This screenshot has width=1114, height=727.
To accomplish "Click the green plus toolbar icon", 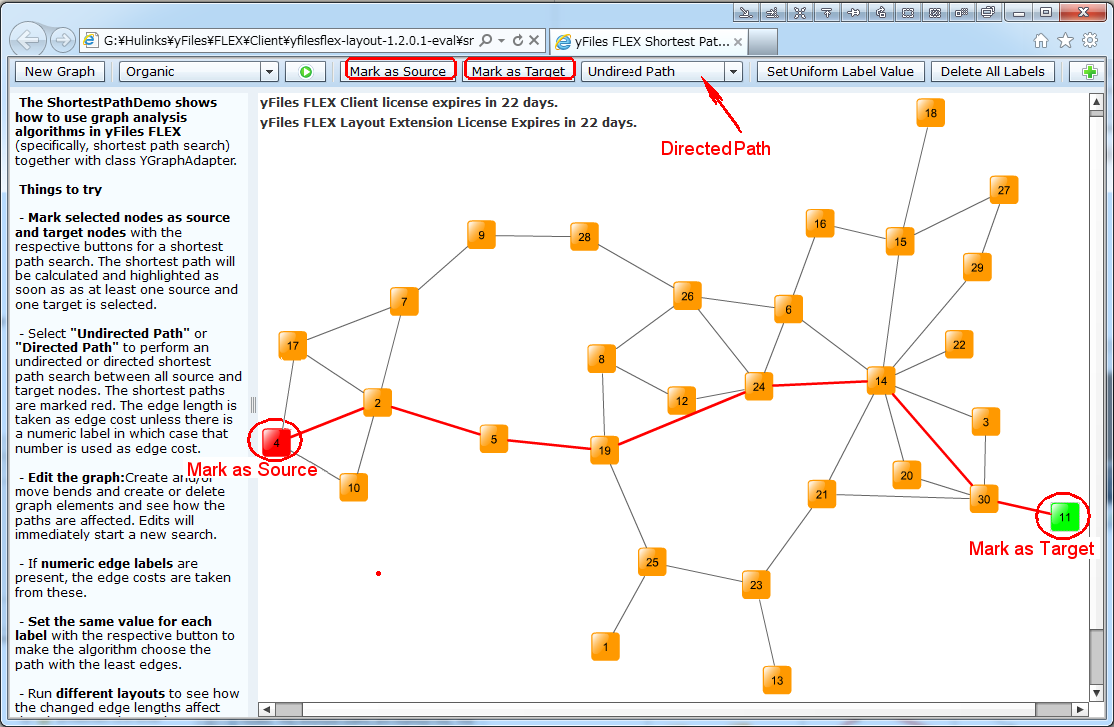I will [x=1088, y=72].
